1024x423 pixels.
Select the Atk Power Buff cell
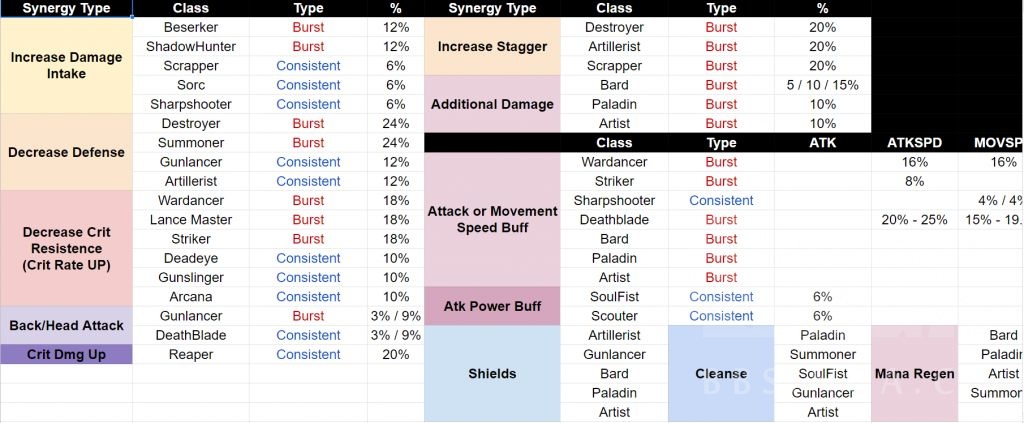(x=491, y=306)
